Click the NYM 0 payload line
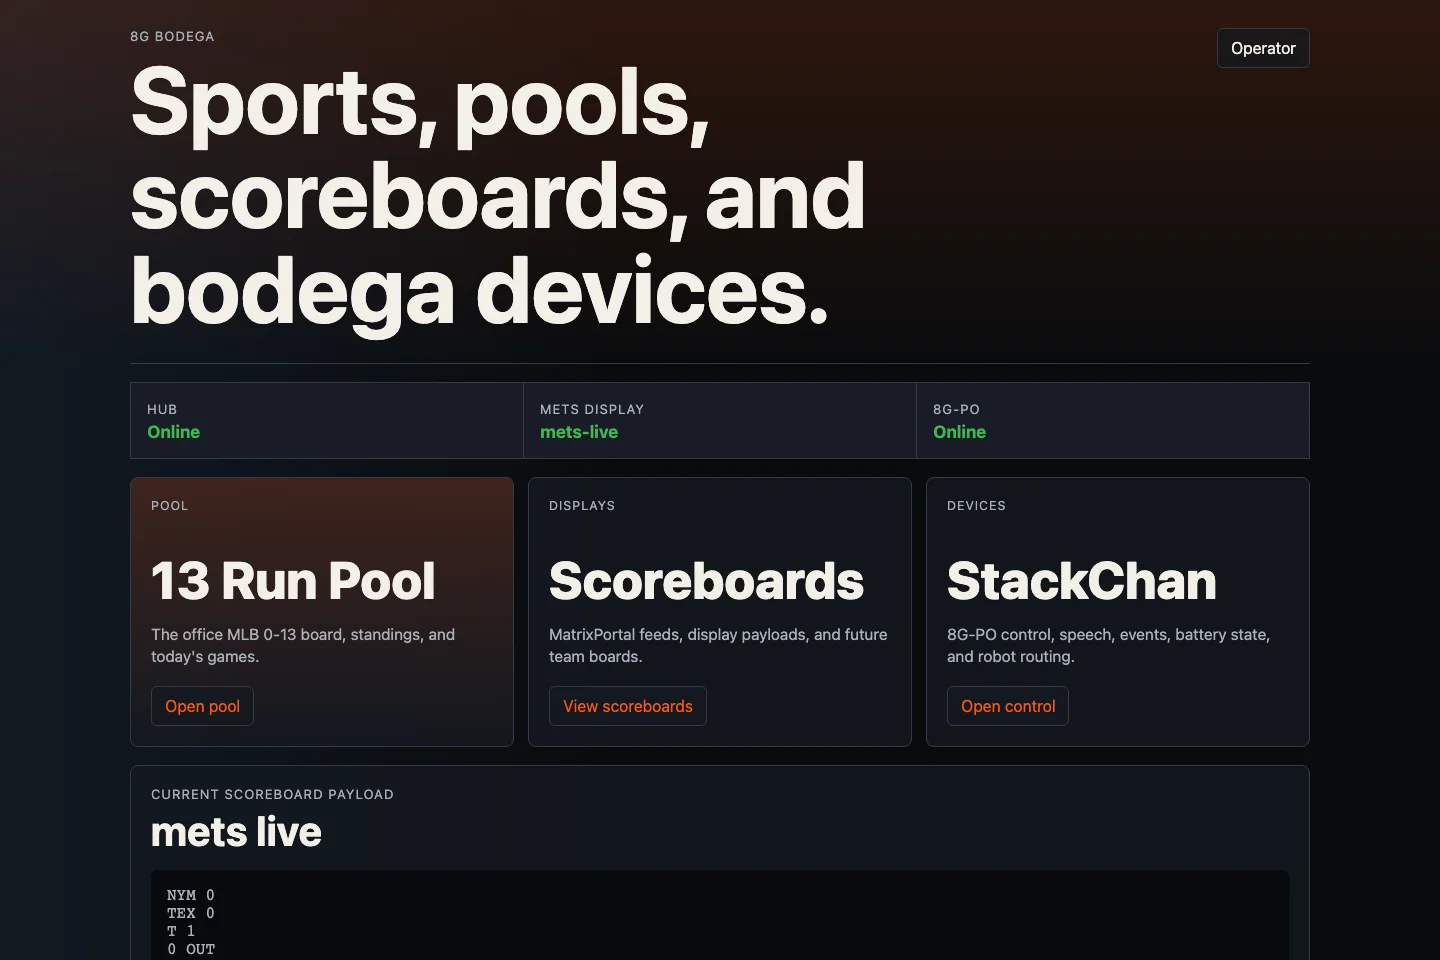Image resolution: width=1440 pixels, height=960 pixels. tap(190, 895)
